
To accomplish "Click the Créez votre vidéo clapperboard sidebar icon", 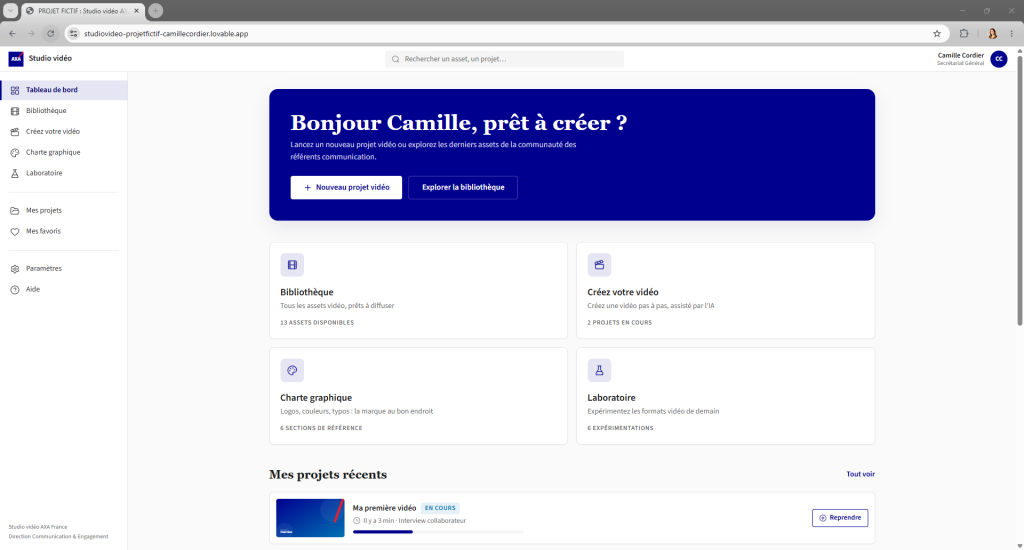I will coord(15,132).
